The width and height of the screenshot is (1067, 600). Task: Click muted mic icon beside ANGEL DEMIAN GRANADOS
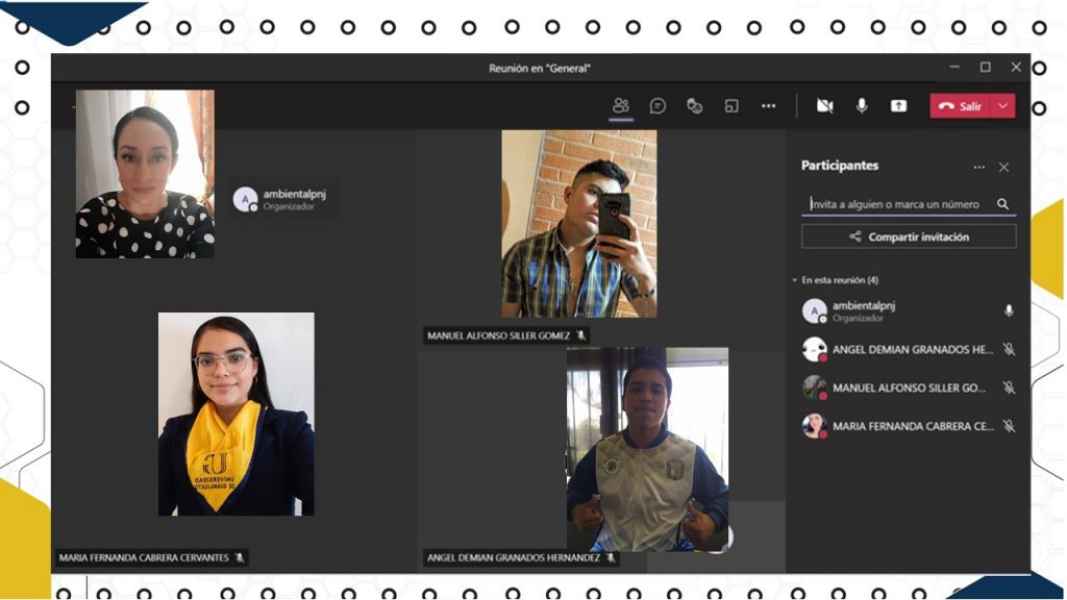[1008, 350]
